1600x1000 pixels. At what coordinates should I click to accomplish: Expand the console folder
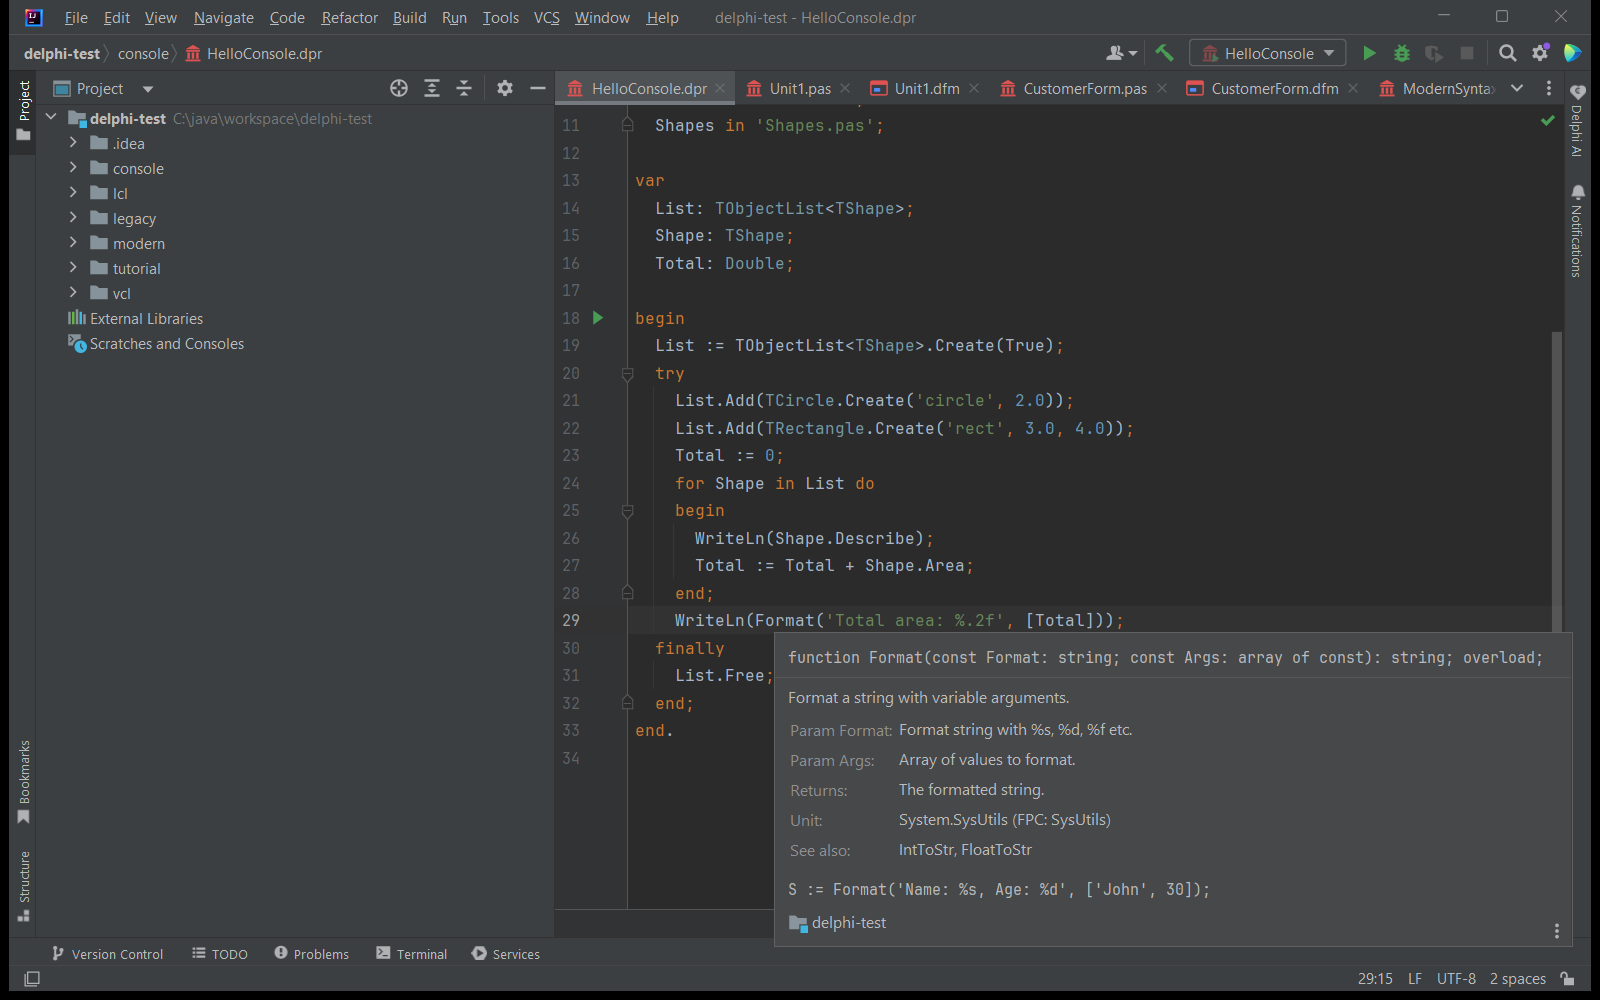(x=73, y=168)
